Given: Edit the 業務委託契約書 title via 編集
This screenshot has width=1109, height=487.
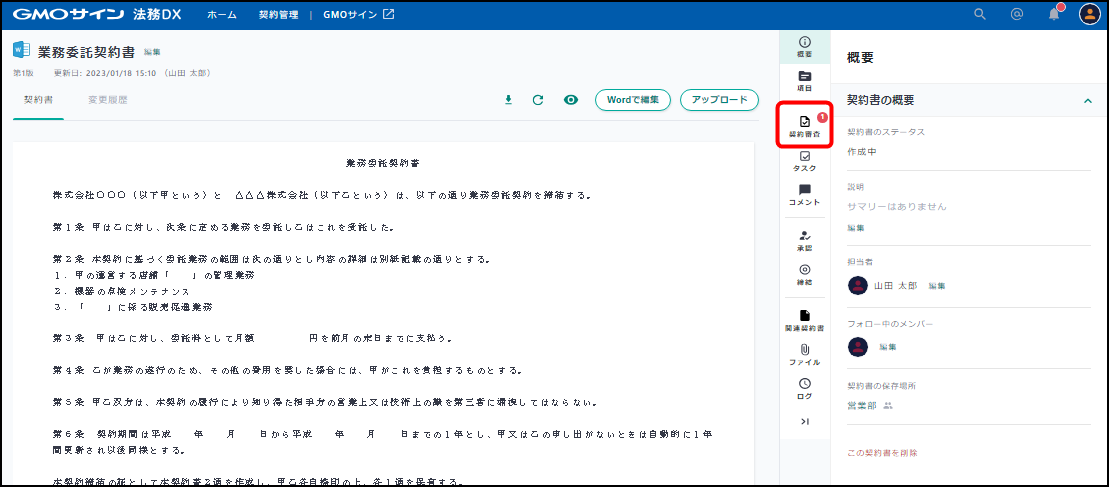Looking at the screenshot, I should coord(152,52).
